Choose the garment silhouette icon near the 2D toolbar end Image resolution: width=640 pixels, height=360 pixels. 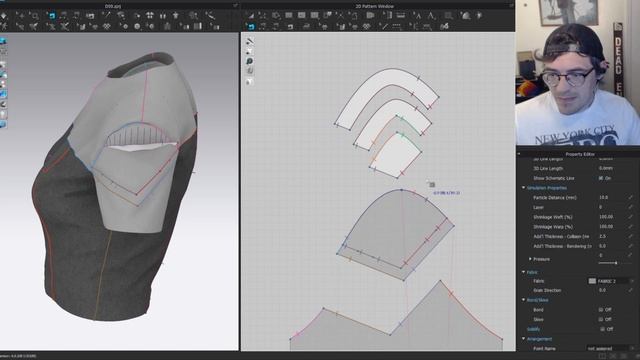pyautogui.click(x=466, y=16)
